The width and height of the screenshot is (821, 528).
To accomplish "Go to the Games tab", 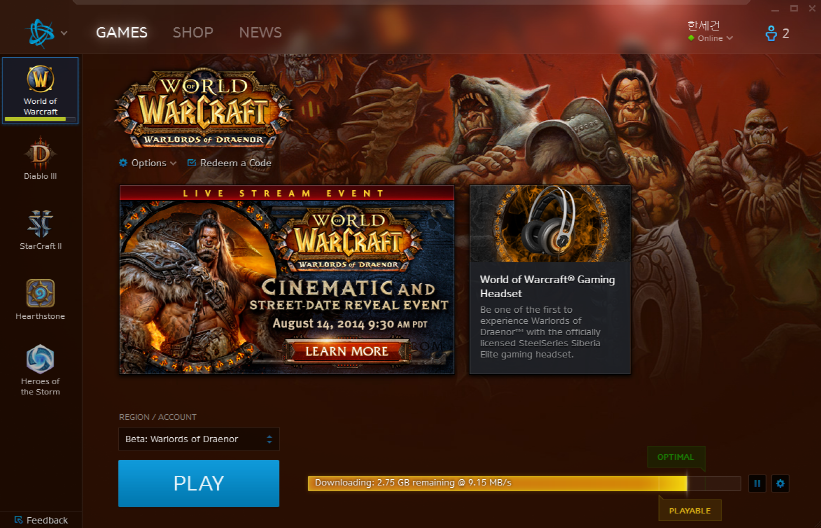I will coord(121,32).
